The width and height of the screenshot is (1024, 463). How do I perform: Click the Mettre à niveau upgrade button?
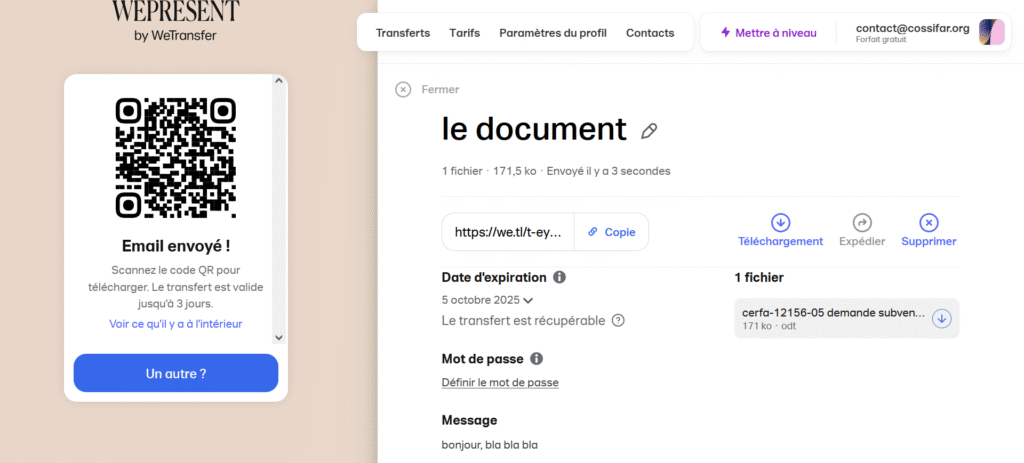point(768,33)
